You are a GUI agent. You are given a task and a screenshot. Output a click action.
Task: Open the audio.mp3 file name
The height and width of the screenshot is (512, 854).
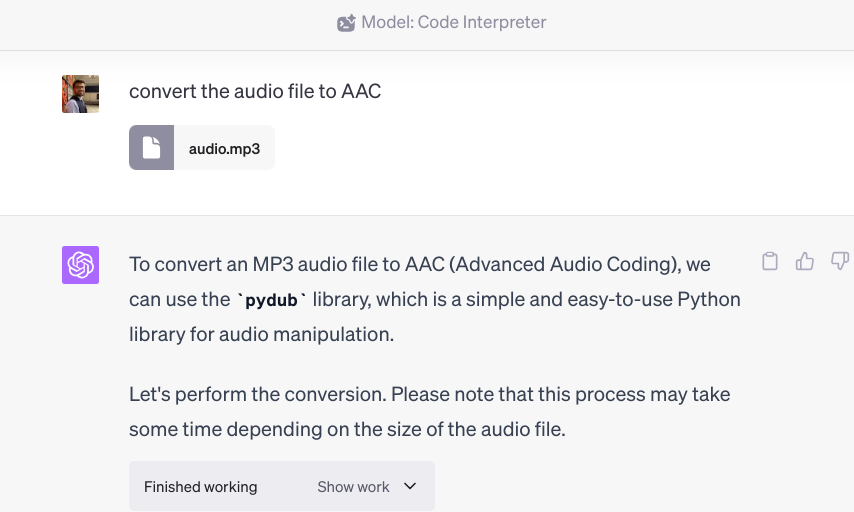tap(224, 149)
